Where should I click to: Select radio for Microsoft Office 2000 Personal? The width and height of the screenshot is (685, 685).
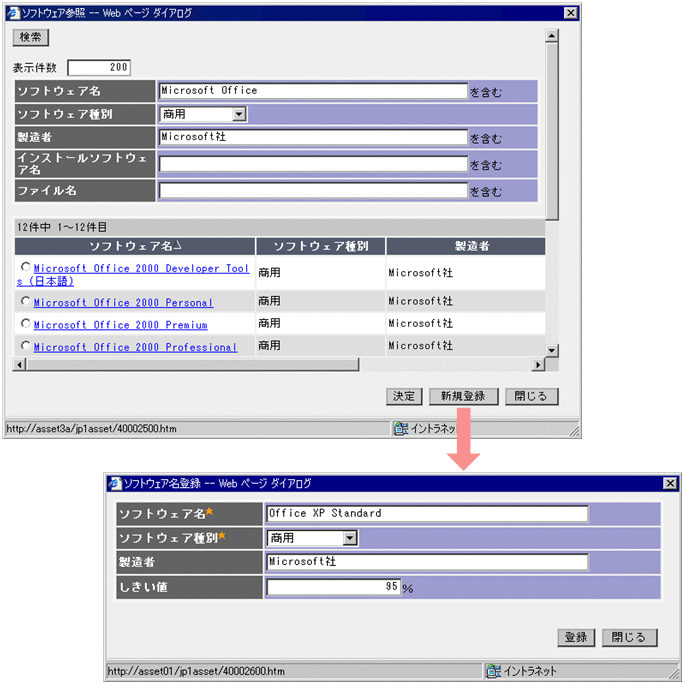pos(25,301)
